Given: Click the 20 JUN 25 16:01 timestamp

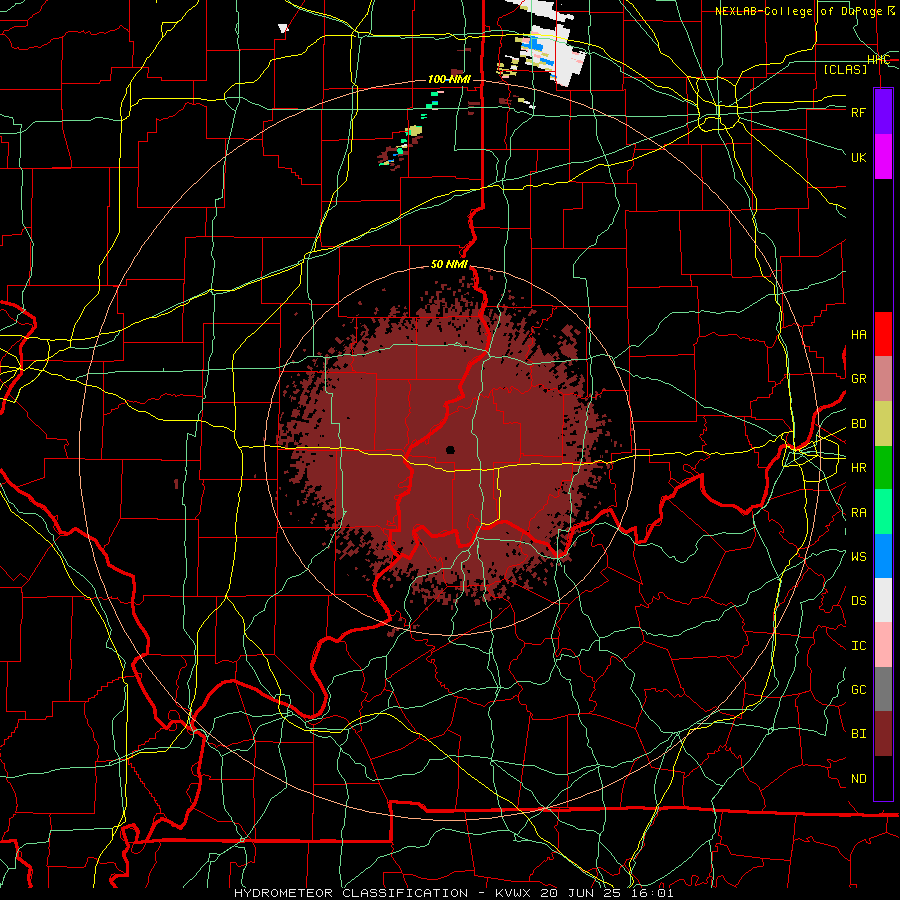Looking at the screenshot, I should (607, 893).
